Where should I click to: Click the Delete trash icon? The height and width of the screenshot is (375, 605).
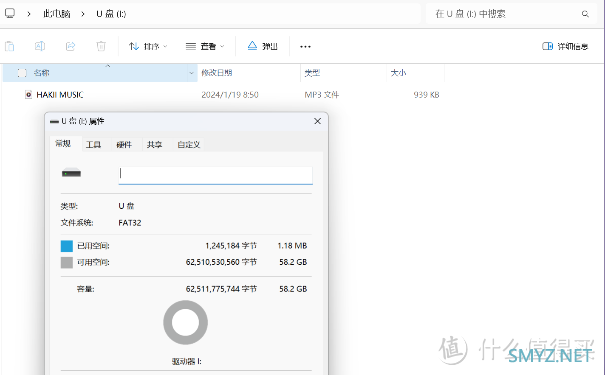101,46
